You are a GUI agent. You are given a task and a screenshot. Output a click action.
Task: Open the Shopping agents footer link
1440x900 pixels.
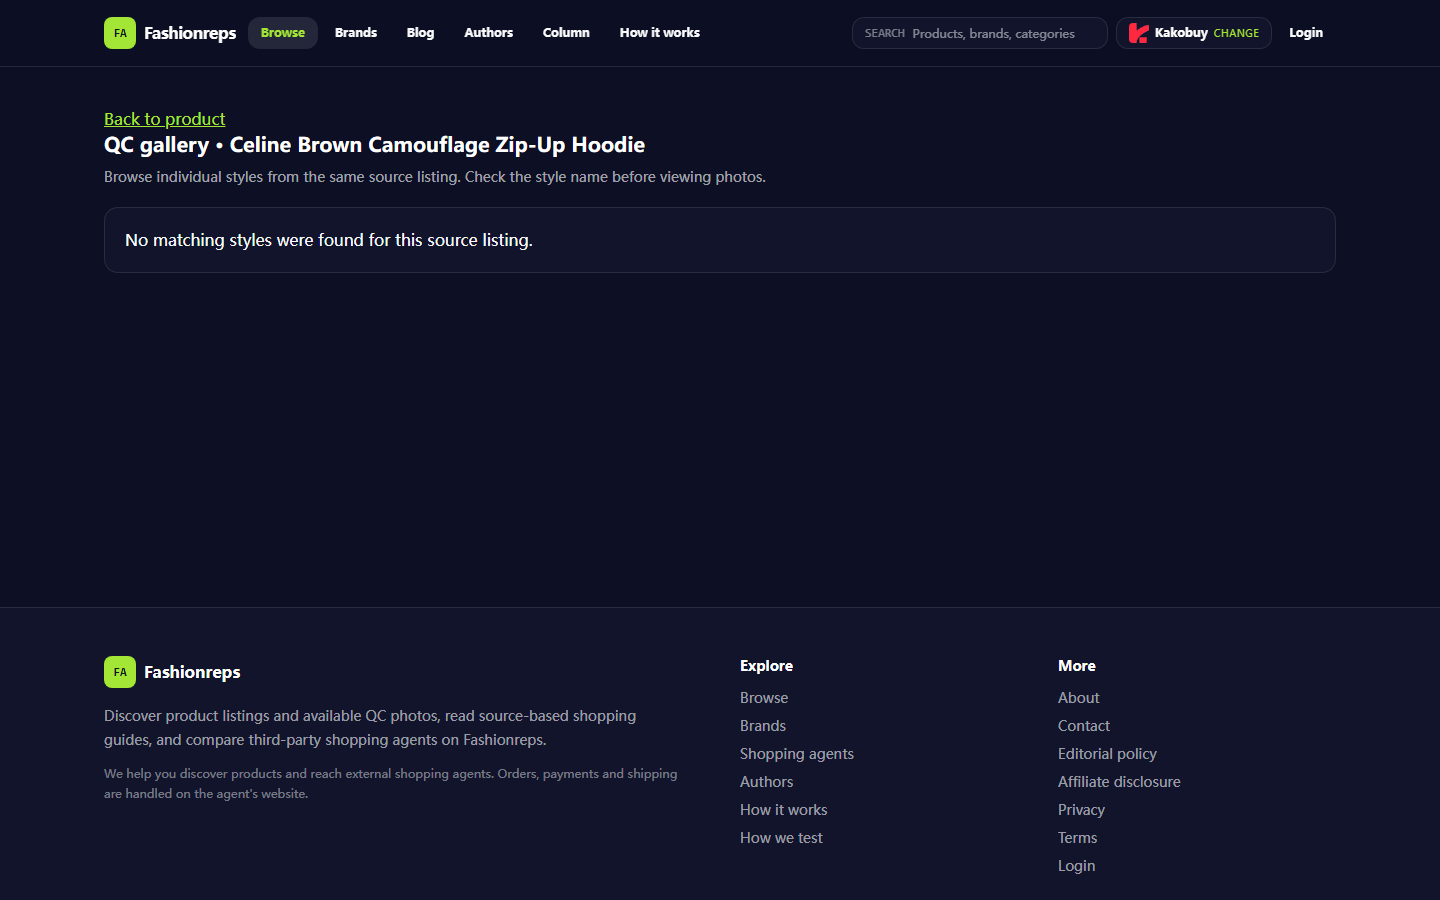tap(797, 754)
